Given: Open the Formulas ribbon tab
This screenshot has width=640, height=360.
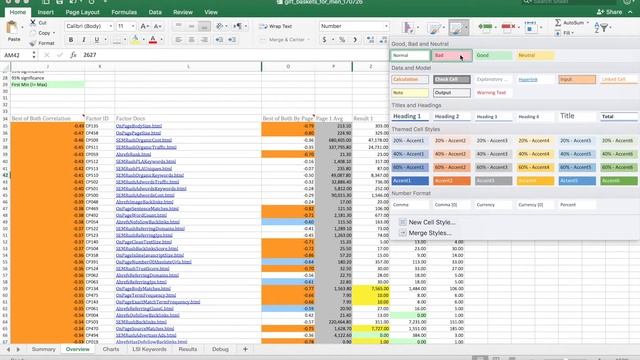Looking at the screenshot, I should (x=124, y=12).
